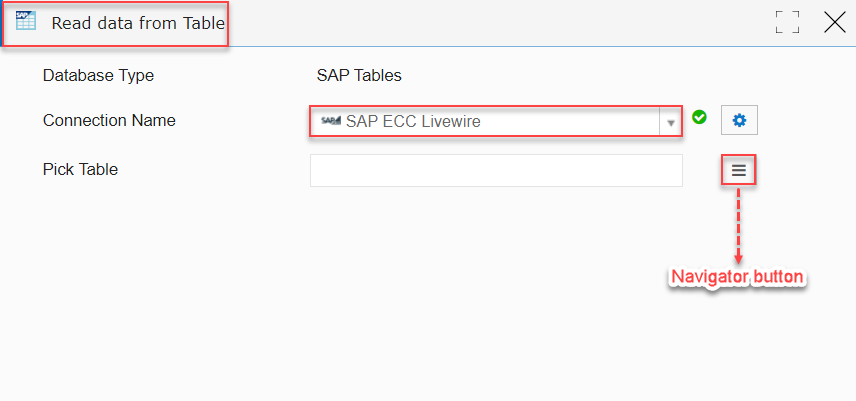Click the empty title bar area
This screenshot has width=856, height=401.
tap(491, 23)
